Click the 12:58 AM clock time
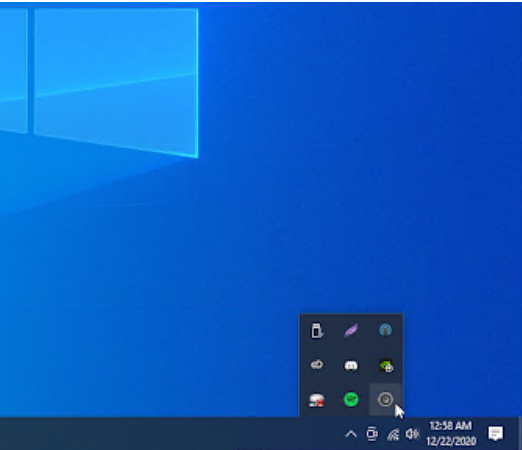Viewport: 522px width, 450px height. (451, 426)
